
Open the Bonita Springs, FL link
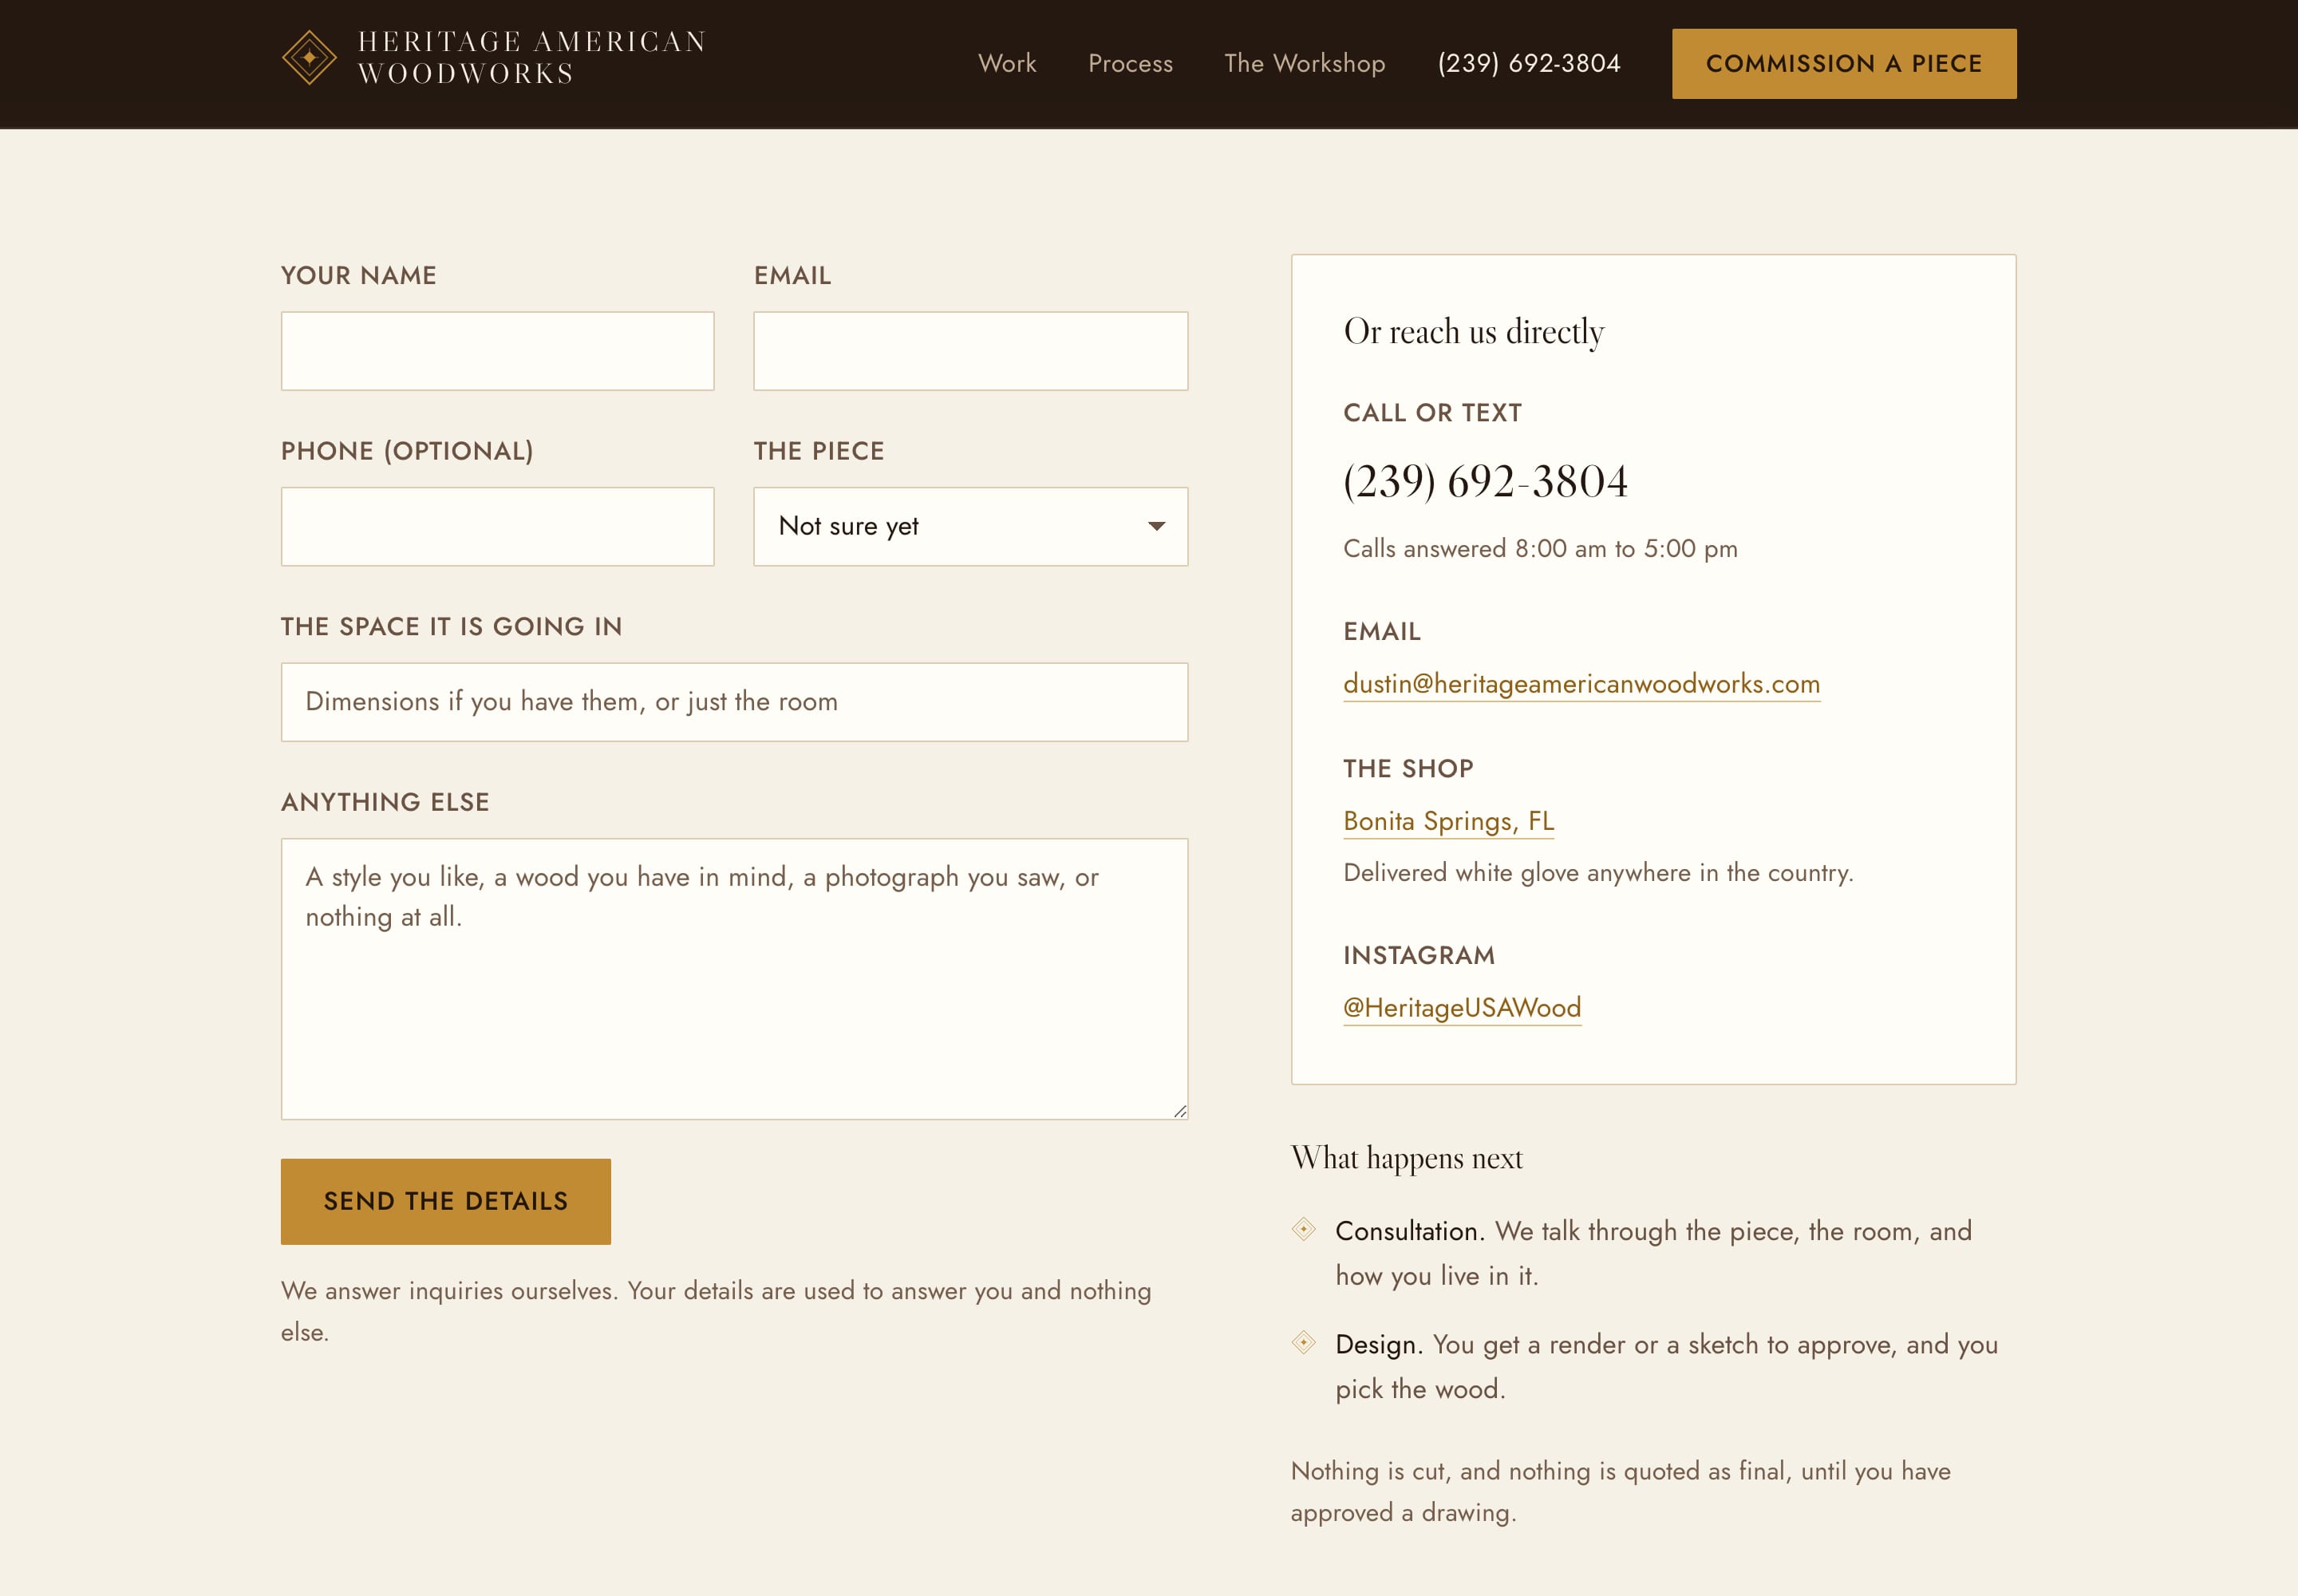click(x=1448, y=821)
